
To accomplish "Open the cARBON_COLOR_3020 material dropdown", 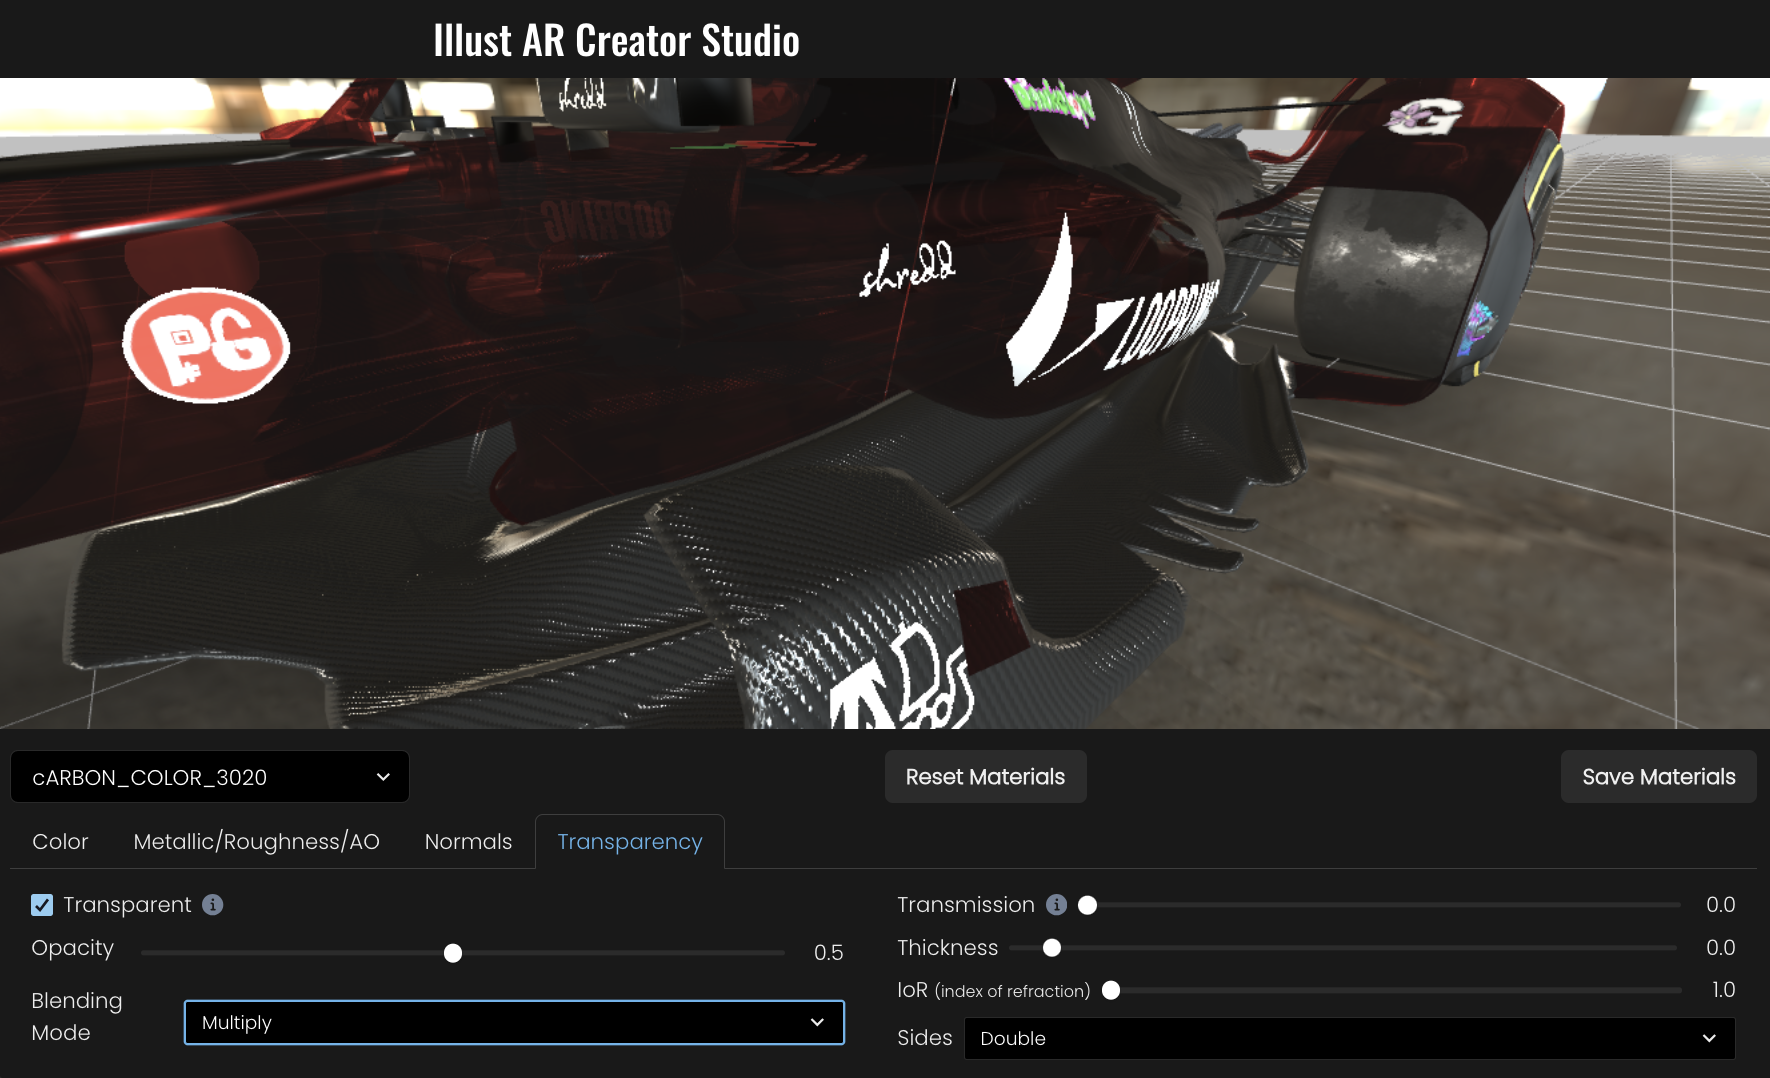I will point(210,777).
